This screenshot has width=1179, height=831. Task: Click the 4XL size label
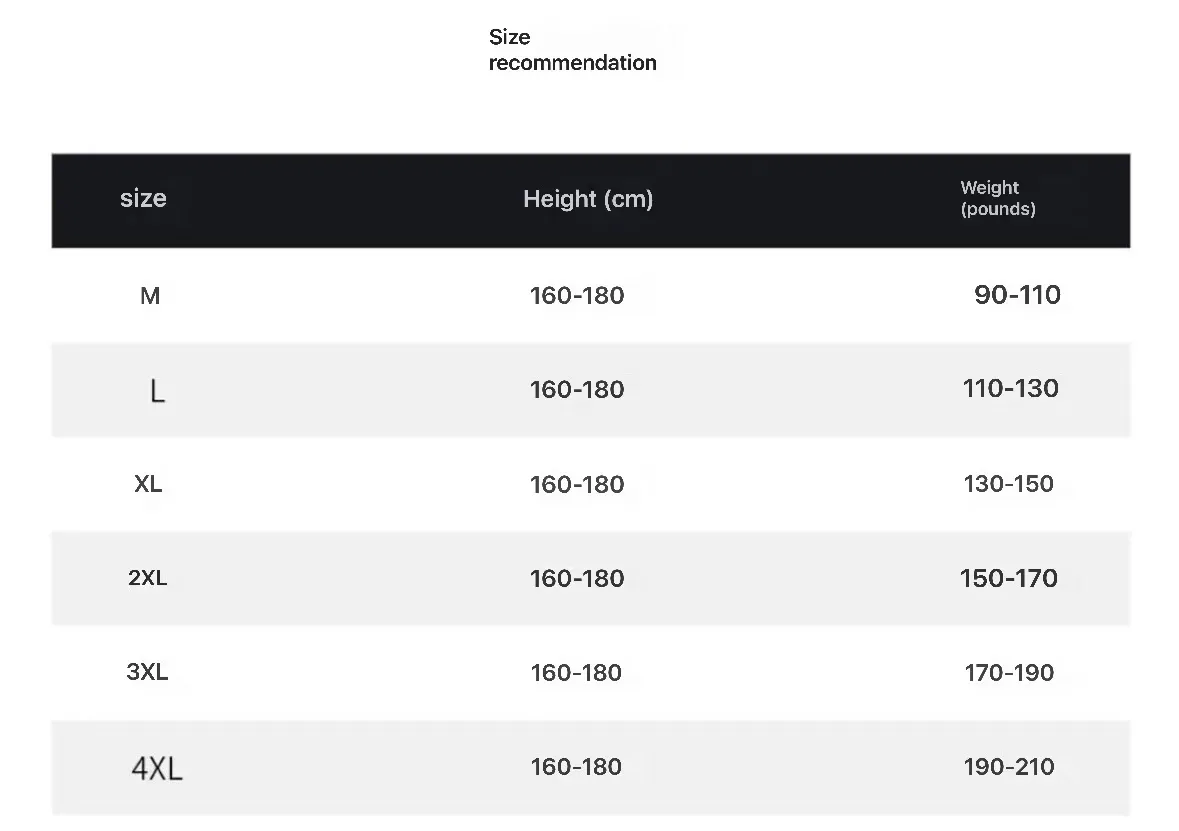[157, 768]
